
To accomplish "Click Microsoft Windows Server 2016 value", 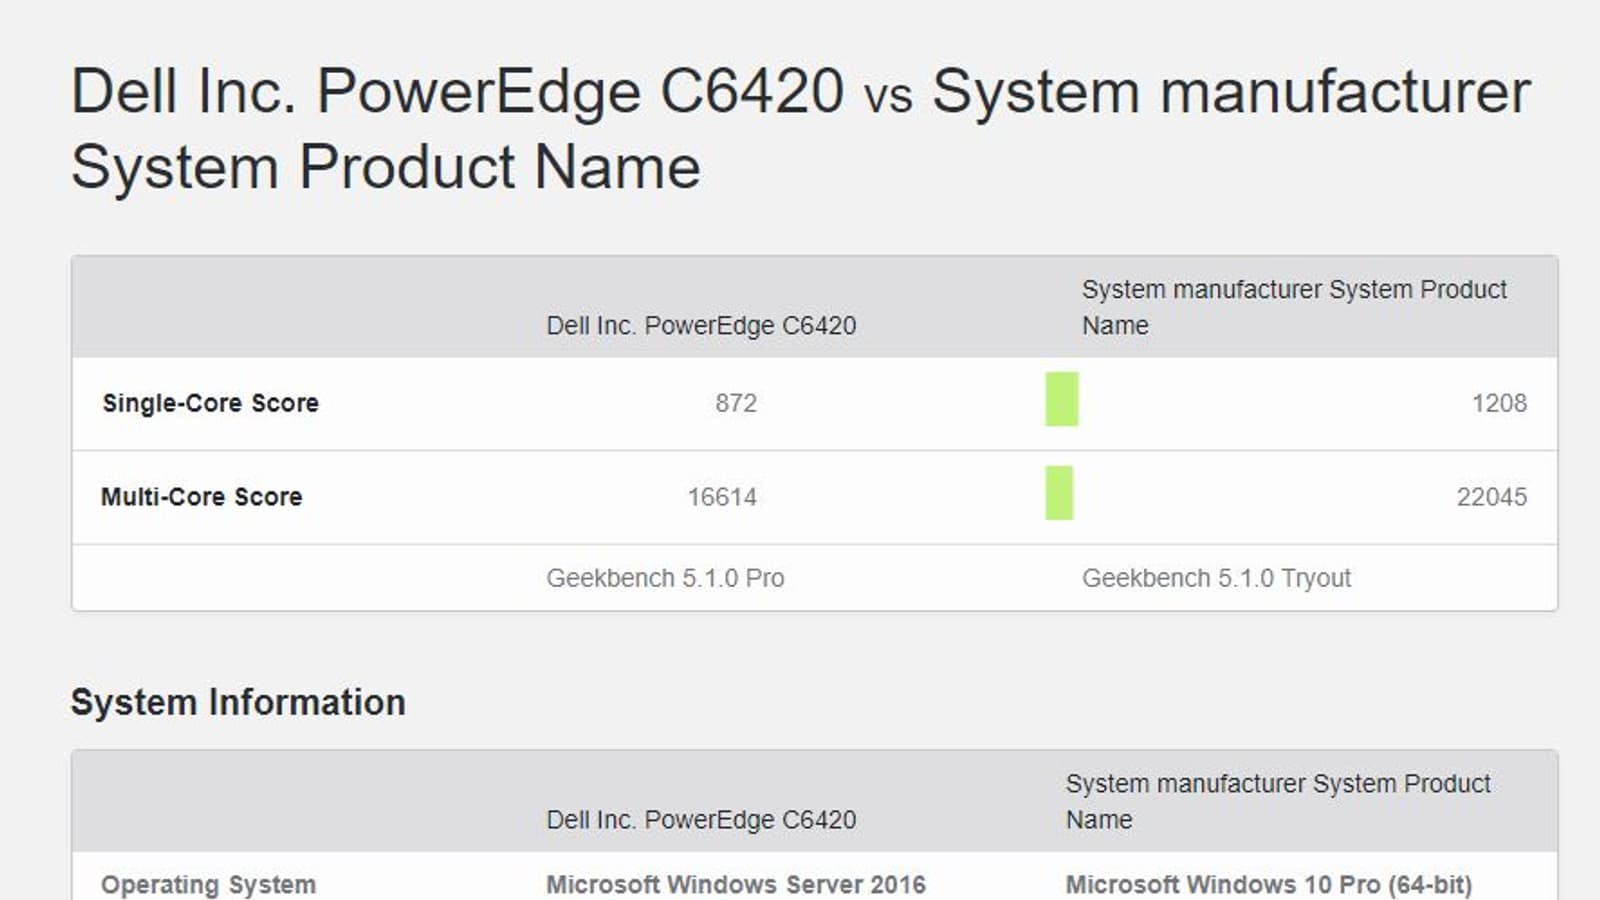I will tap(735, 885).
